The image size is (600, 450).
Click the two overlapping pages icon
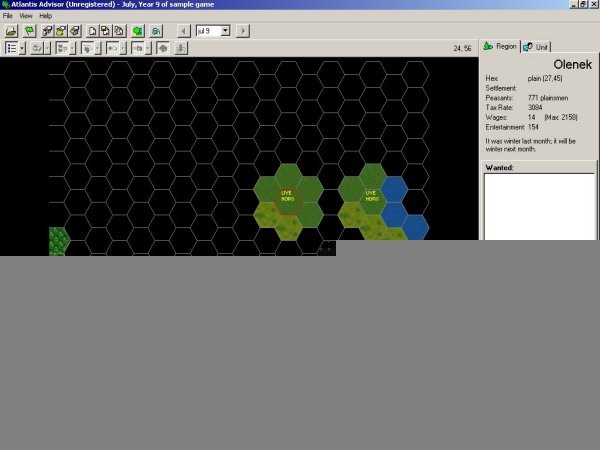point(106,31)
